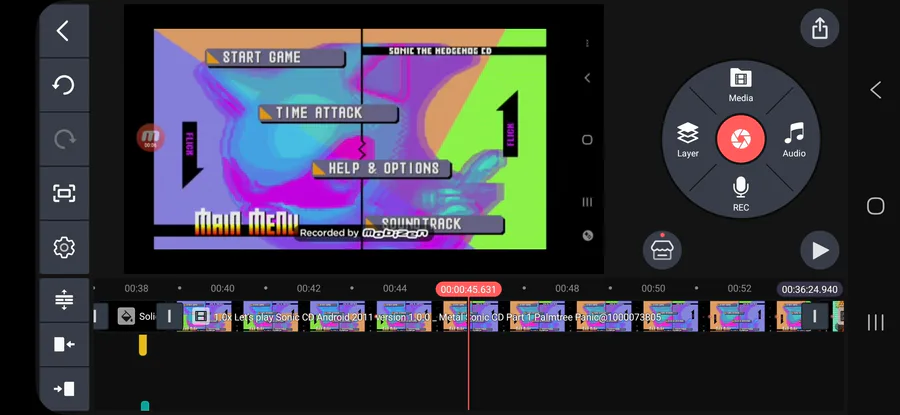This screenshot has width=900, height=415.
Task: Expand the timeline view vertically
Action: 63,300
